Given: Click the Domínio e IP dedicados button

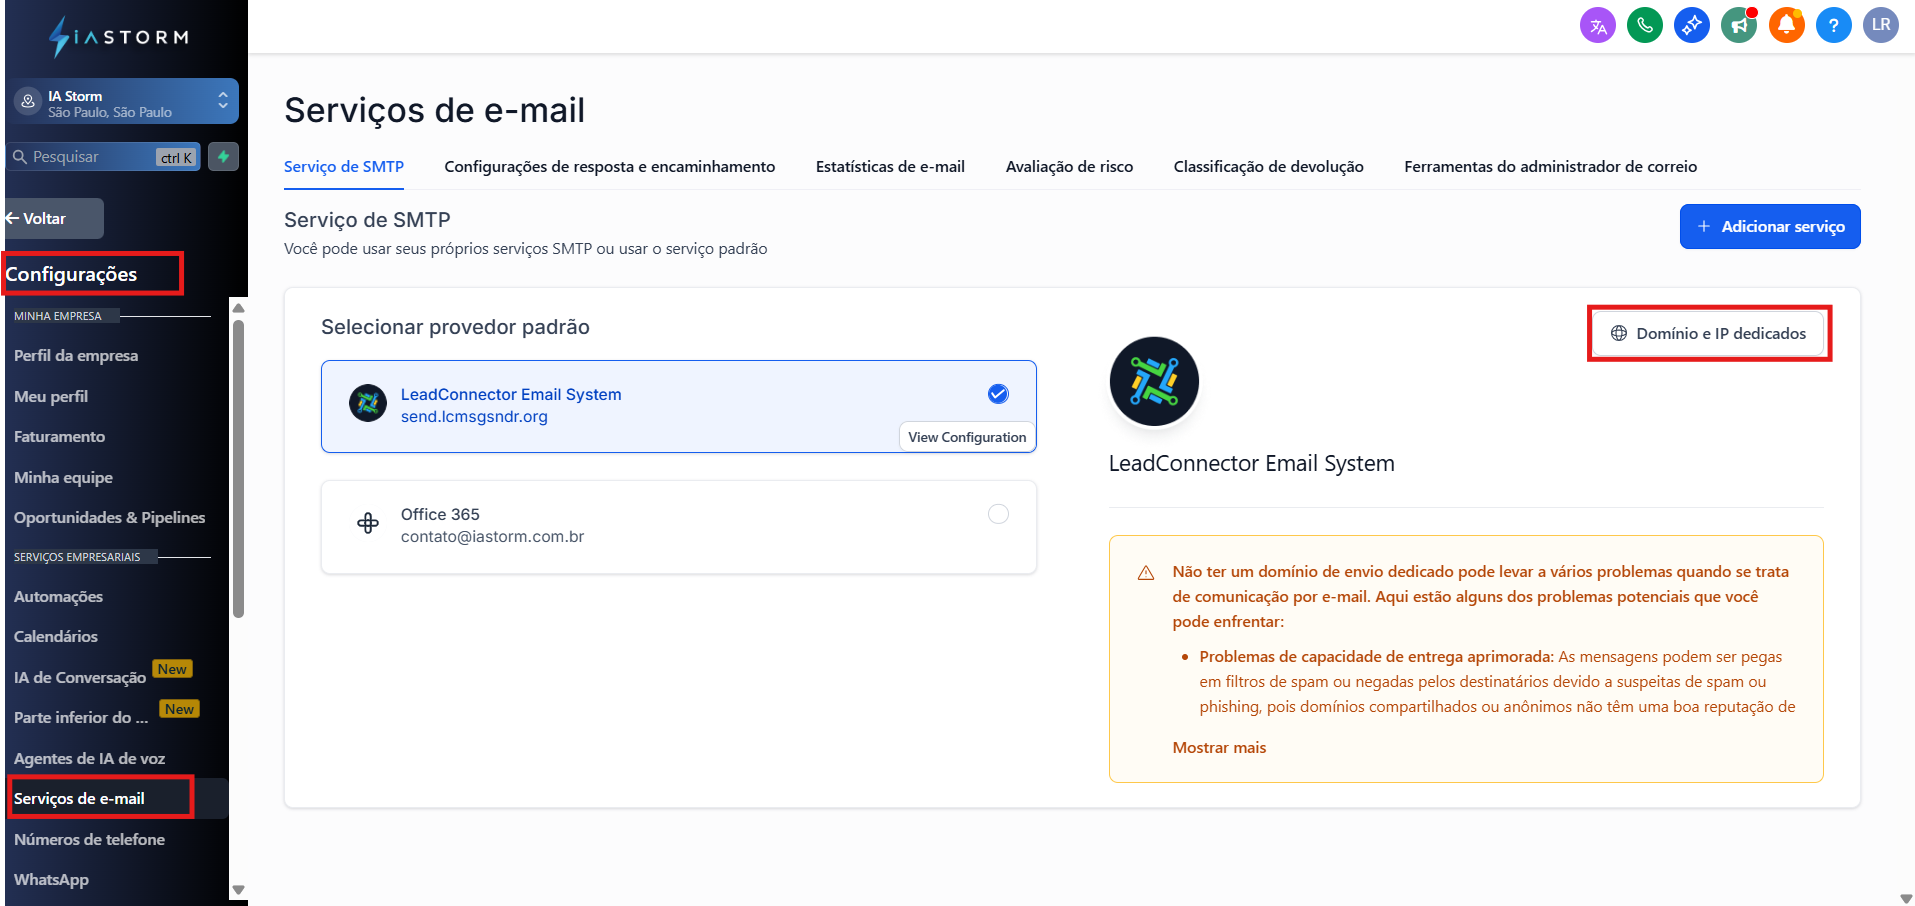Looking at the screenshot, I should tap(1709, 334).
